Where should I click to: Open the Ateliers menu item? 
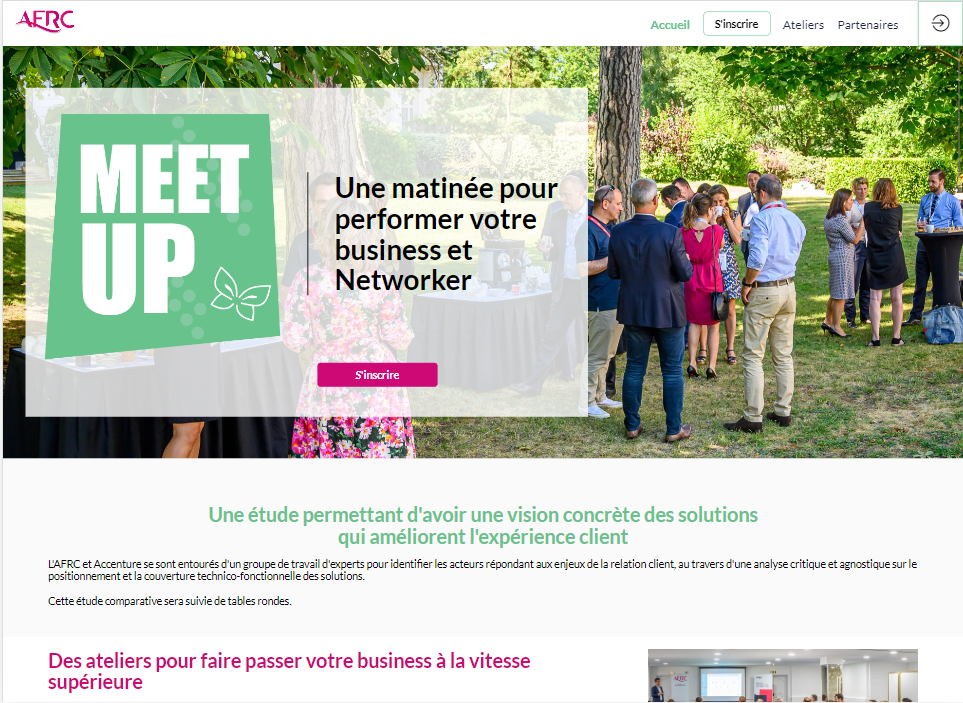pyautogui.click(x=803, y=25)
